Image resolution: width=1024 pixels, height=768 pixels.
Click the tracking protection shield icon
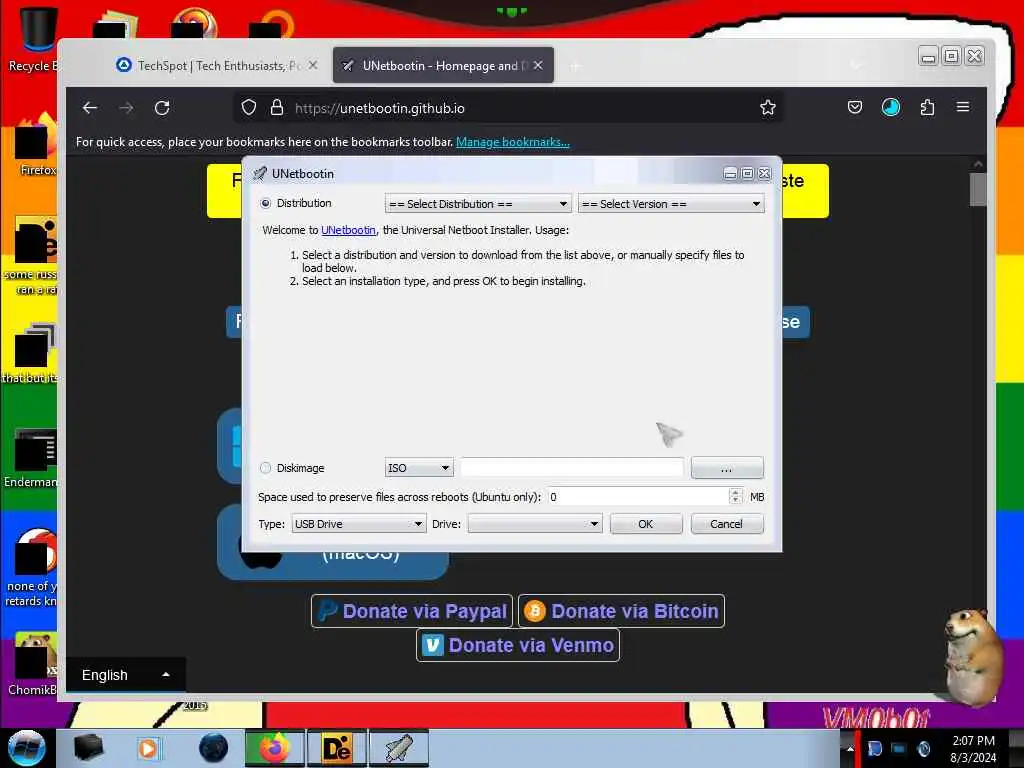pos(249,108)
